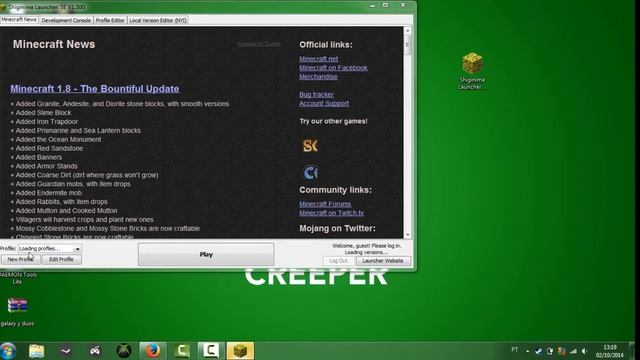
Task: Click '+ Added Banners' news line
Action: (x=36, y=158)
